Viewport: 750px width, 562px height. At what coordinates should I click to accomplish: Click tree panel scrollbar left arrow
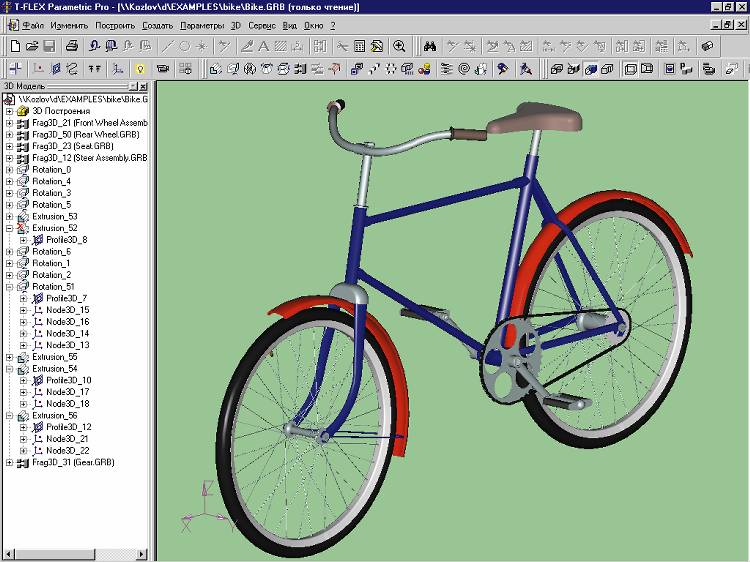(x=9, y=555)
